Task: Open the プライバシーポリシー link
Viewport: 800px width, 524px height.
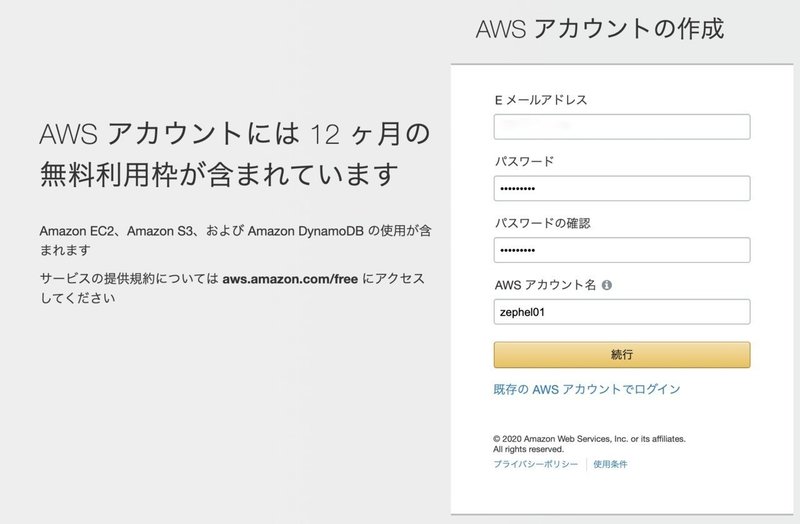Action: 535,465
